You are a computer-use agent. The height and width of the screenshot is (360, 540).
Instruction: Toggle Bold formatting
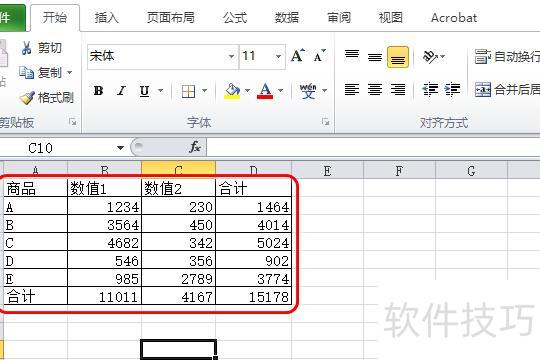(x=98, y=91)
